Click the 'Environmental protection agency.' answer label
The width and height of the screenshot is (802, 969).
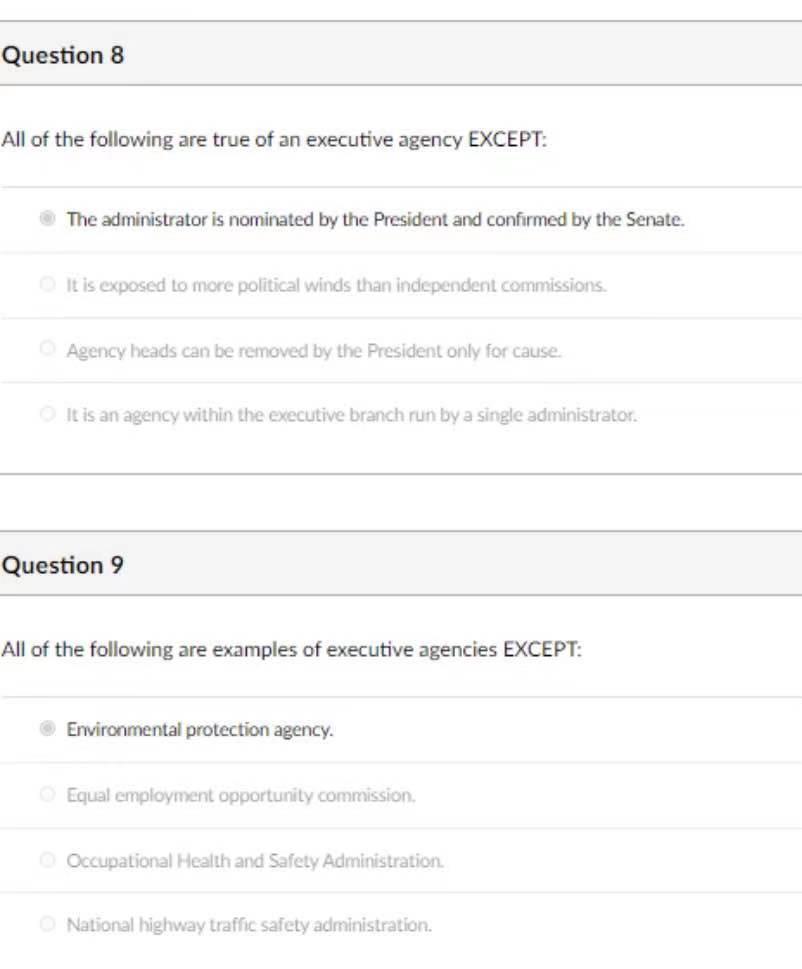(200, 730)
